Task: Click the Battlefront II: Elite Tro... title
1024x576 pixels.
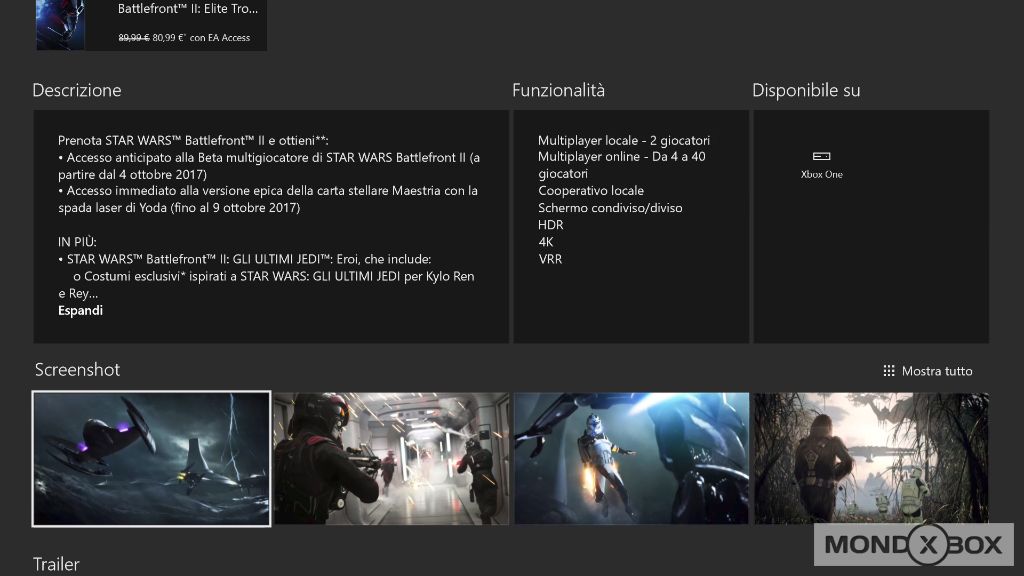Action: 187,9
